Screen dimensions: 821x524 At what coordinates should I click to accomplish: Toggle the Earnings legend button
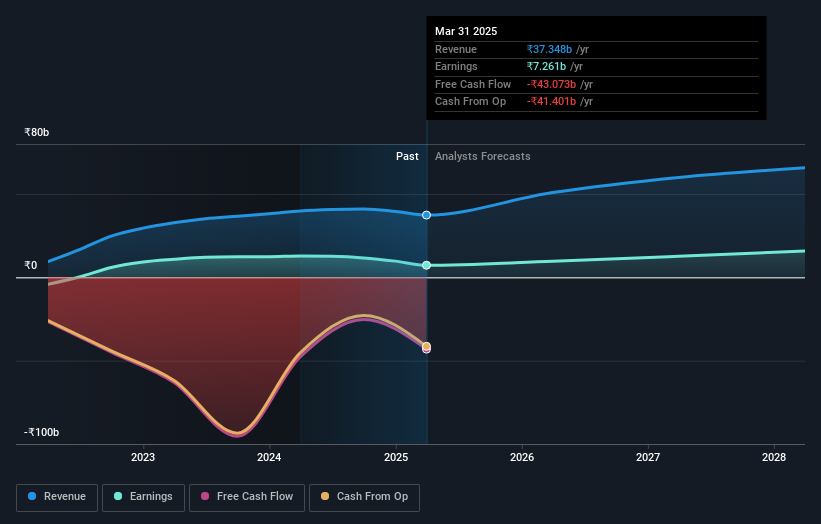pos(143,497)
